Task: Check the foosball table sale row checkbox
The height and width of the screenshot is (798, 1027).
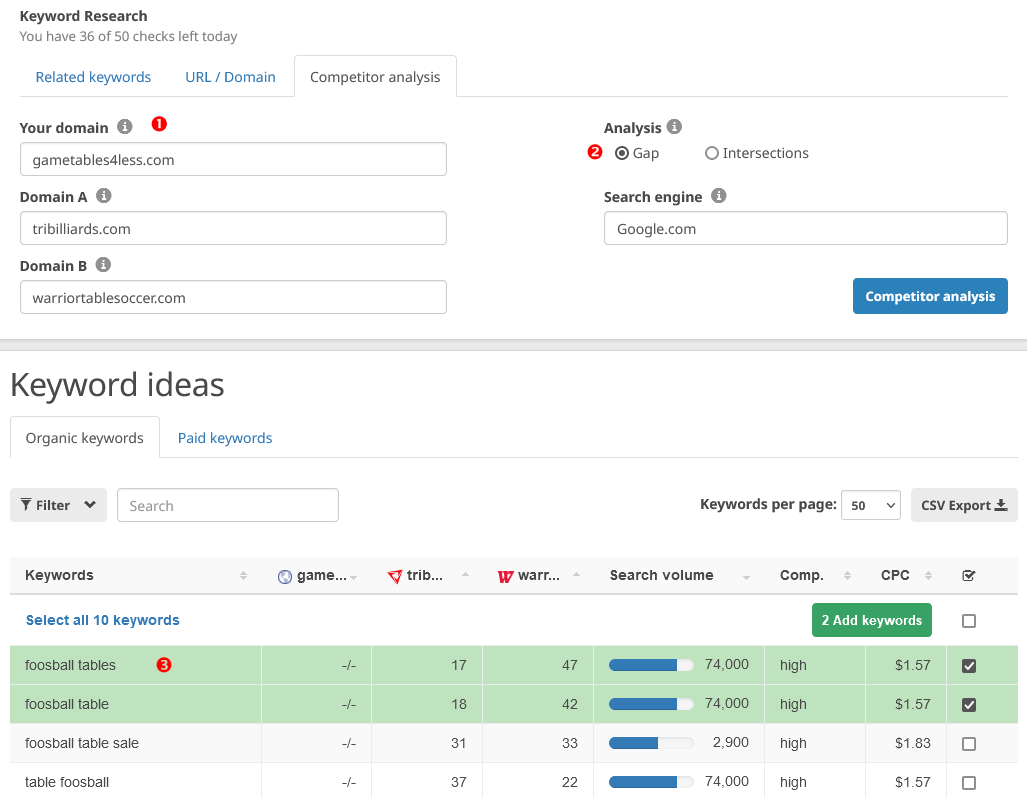Action: point(969,744)
